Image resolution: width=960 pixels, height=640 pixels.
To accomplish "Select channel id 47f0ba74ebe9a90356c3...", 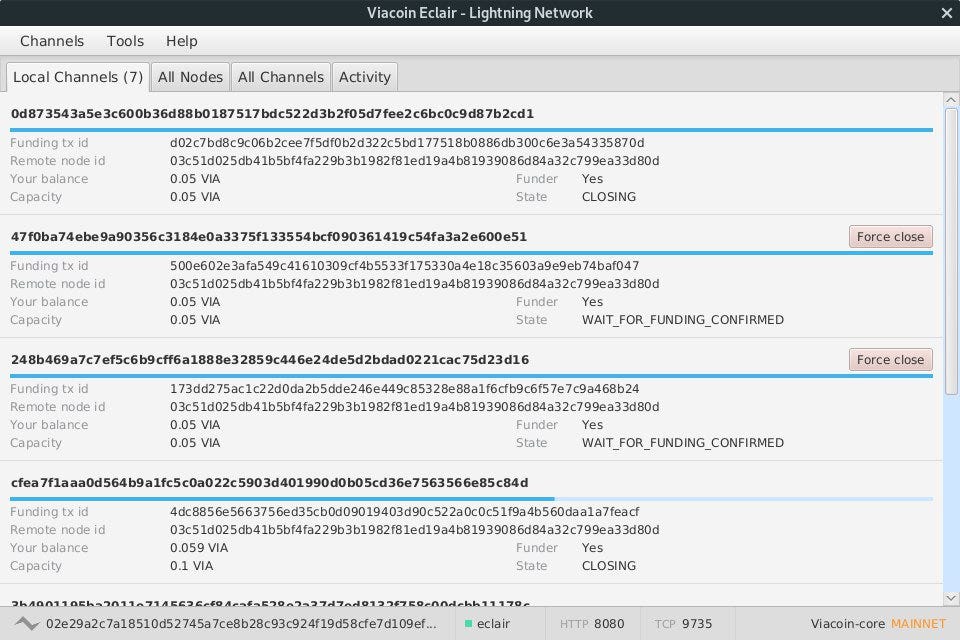I will (x=269, y=237).
